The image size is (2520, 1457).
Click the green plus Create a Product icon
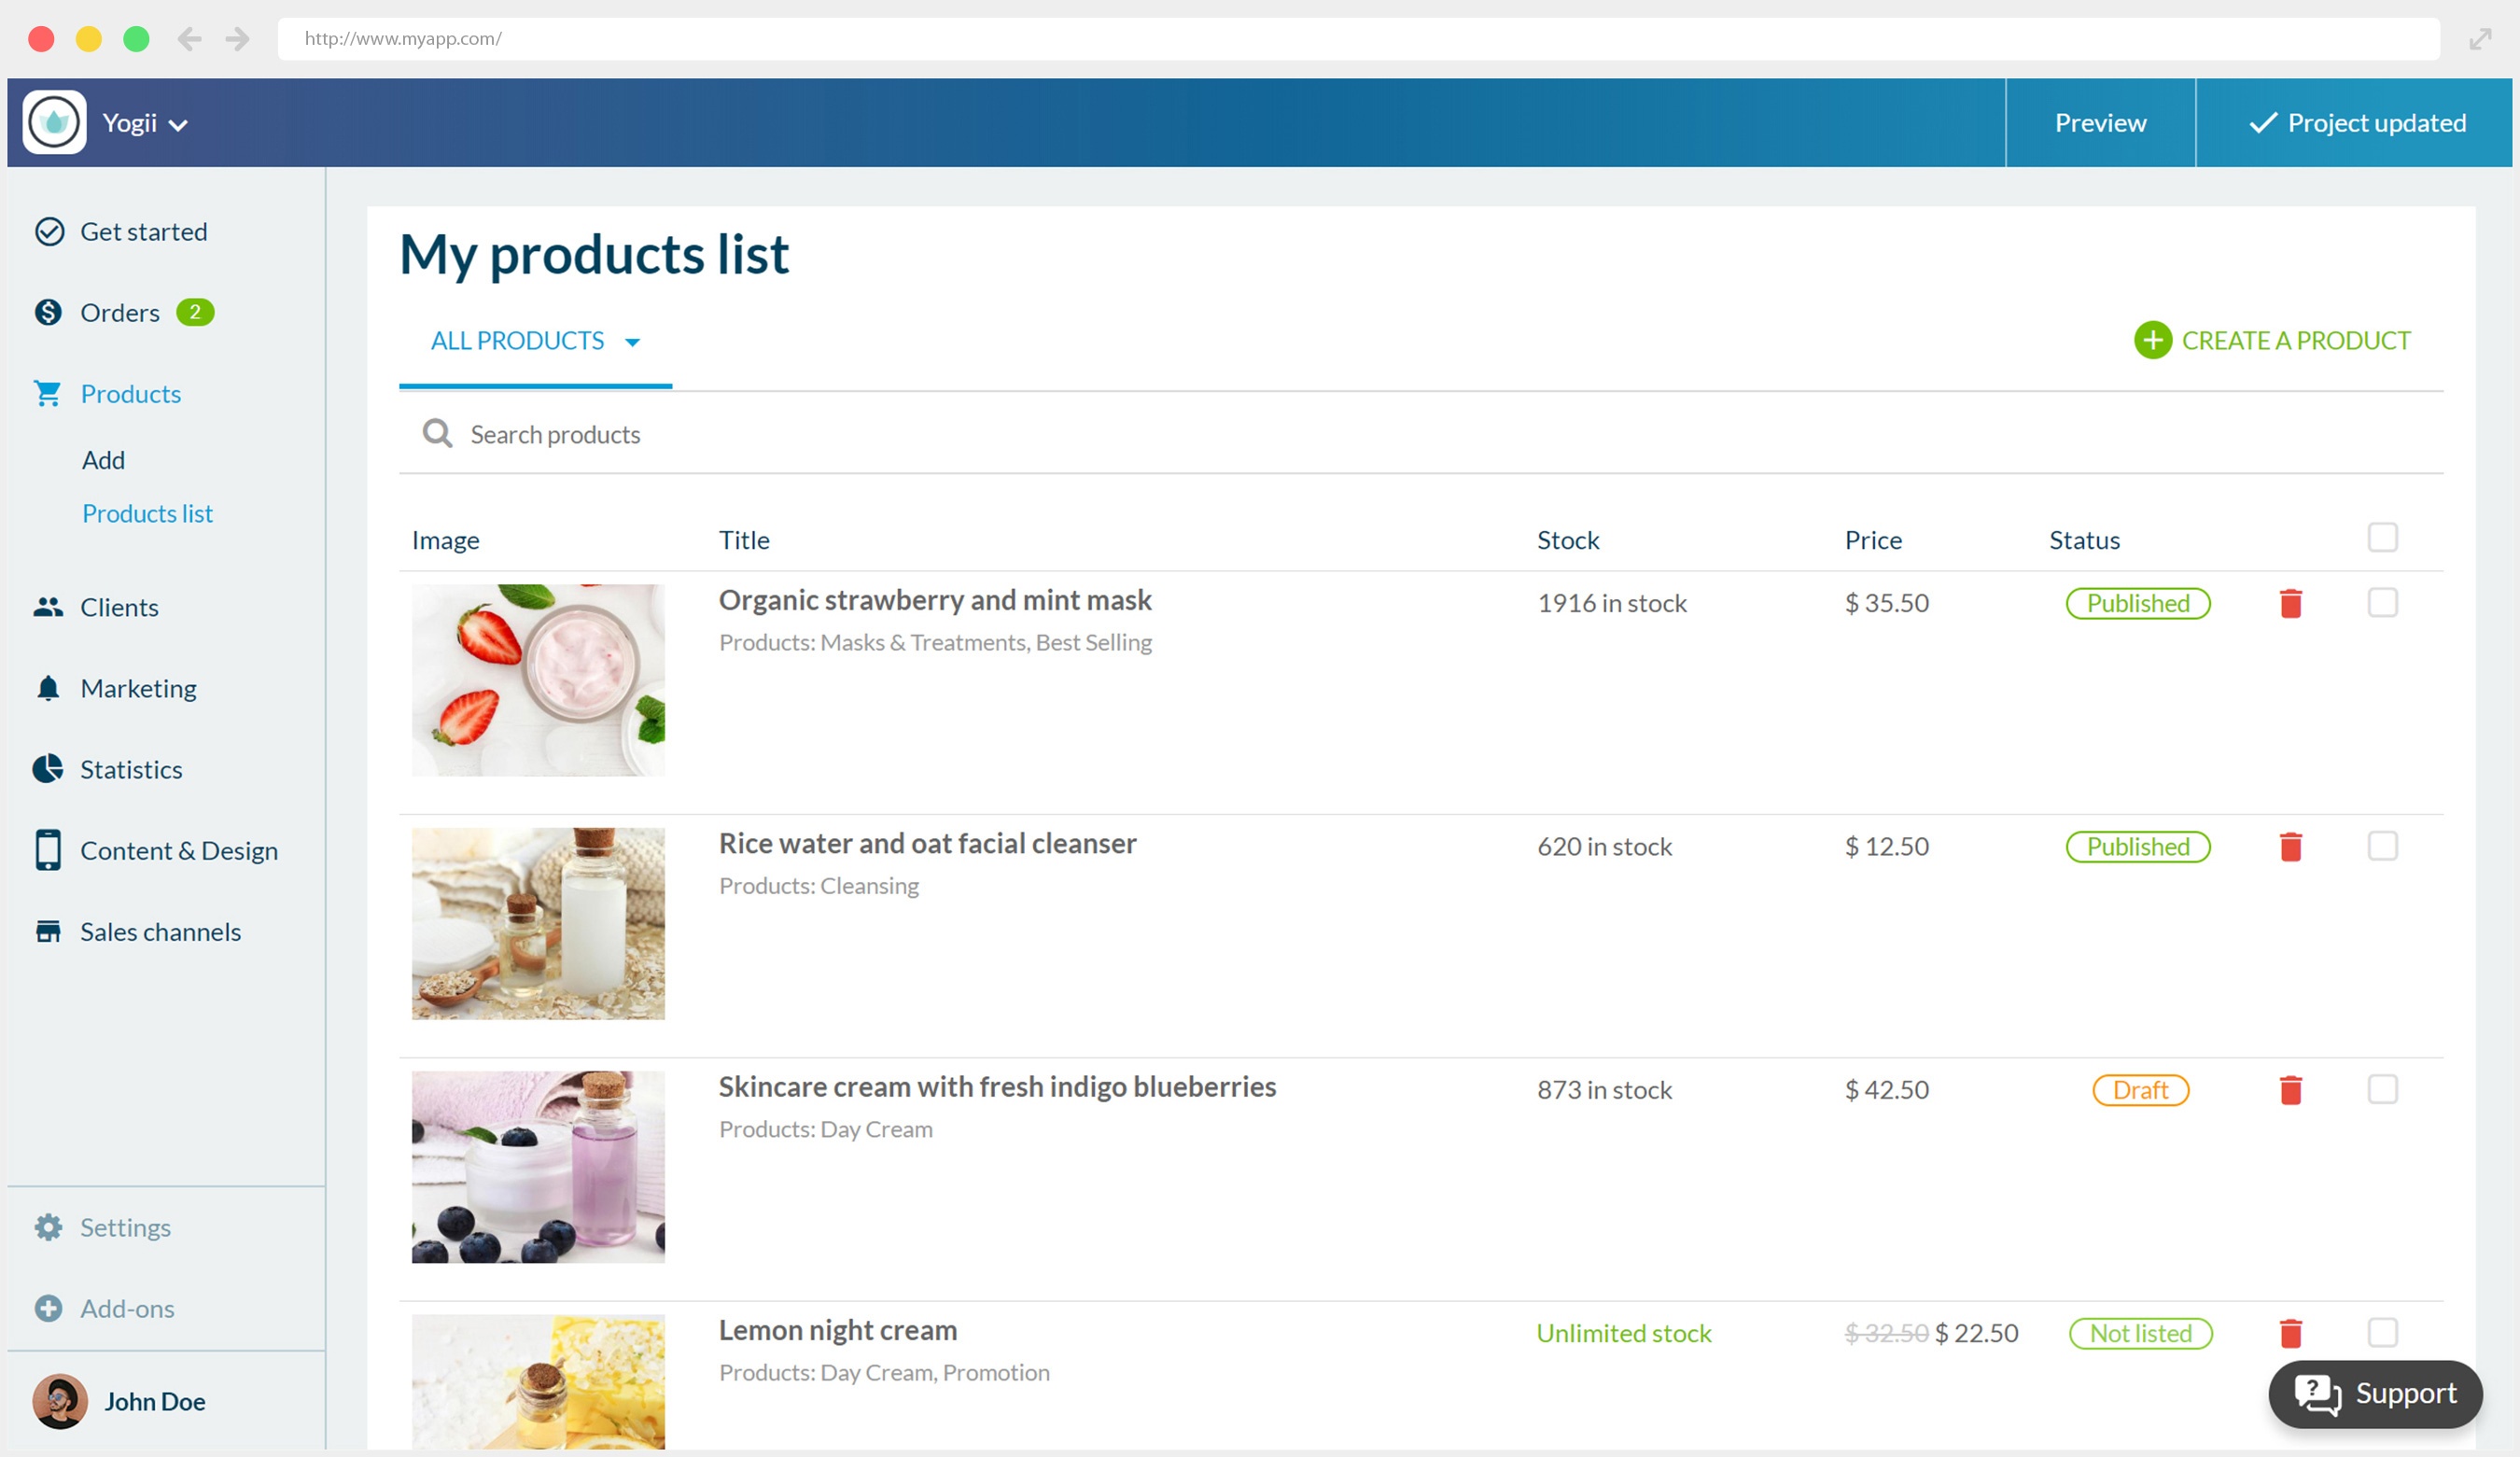point(2152,341)
